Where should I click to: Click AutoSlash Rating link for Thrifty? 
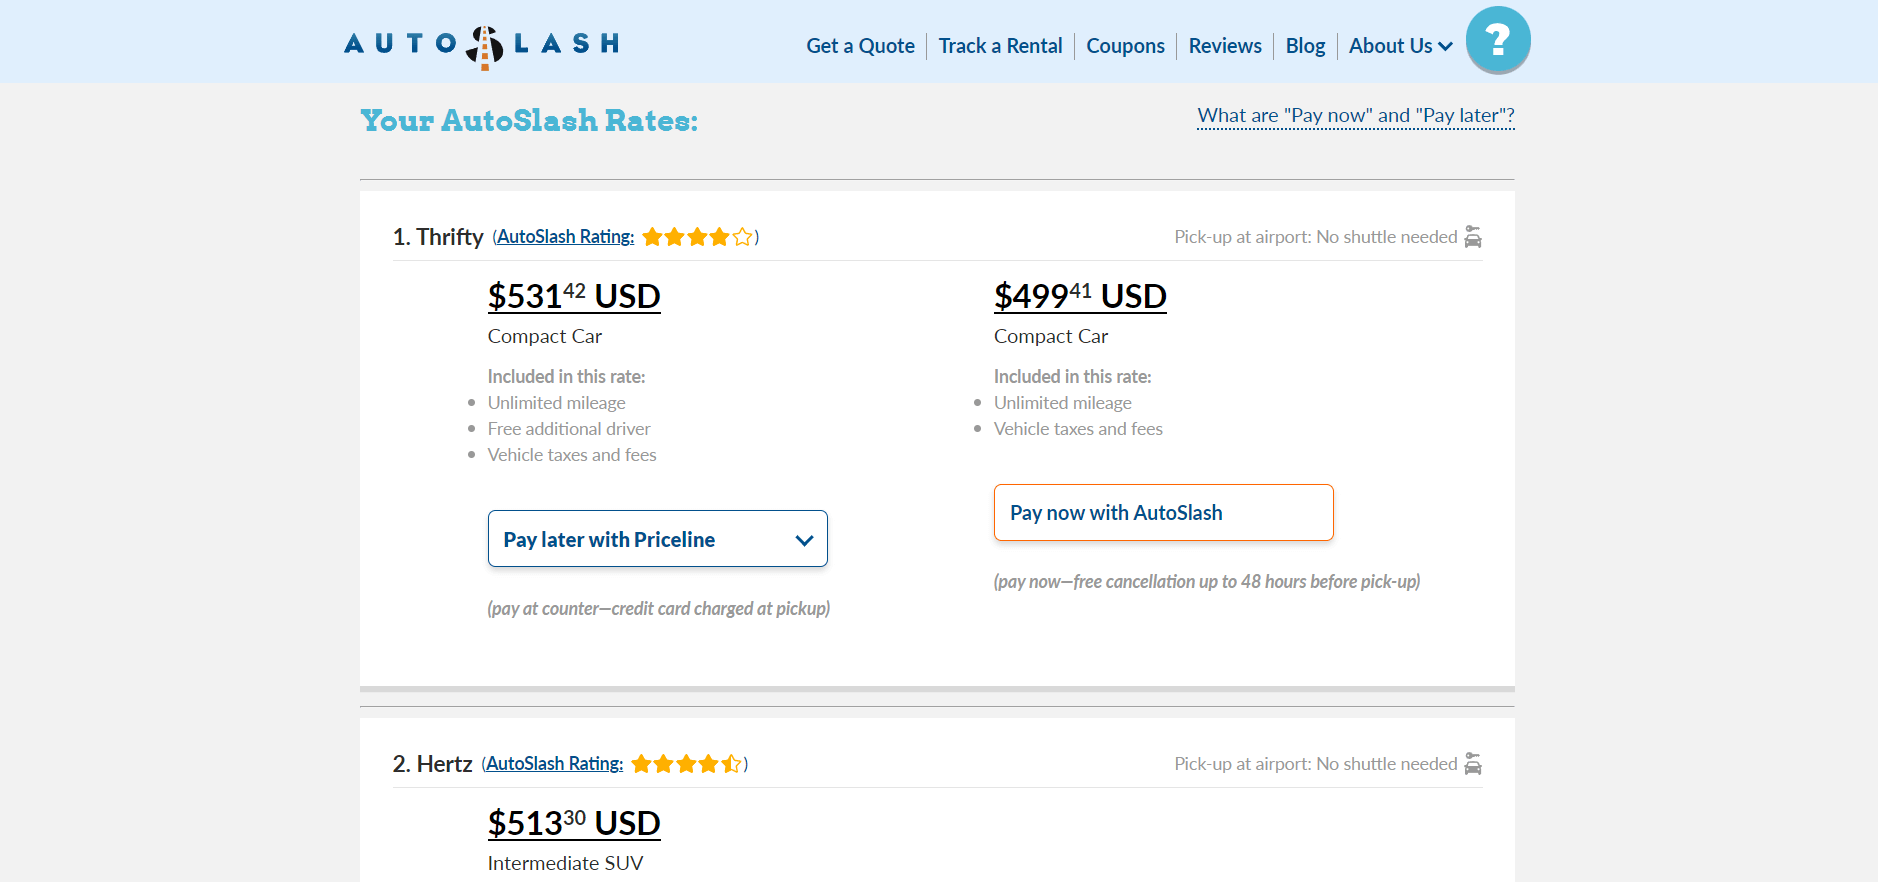[565, 237]
